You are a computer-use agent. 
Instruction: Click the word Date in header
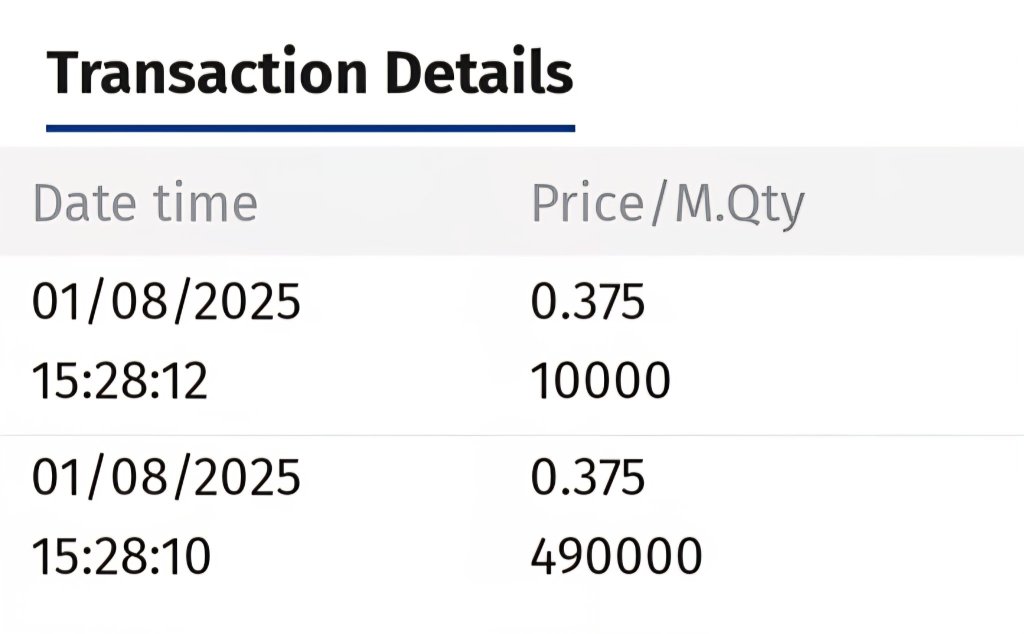[x=85, y=203]
